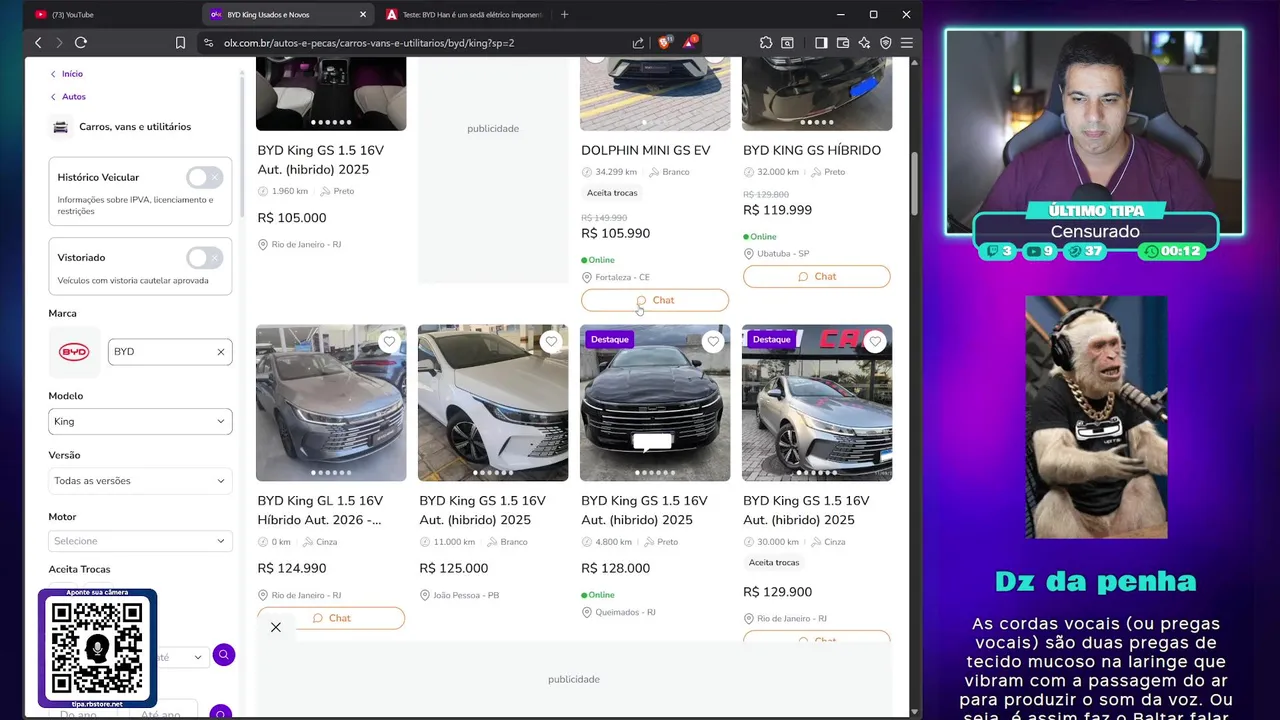The image size is (1280, 720).
Task: Open the BYD King GS R$ 105.000 listing title
Action: (x=321, y=160)
